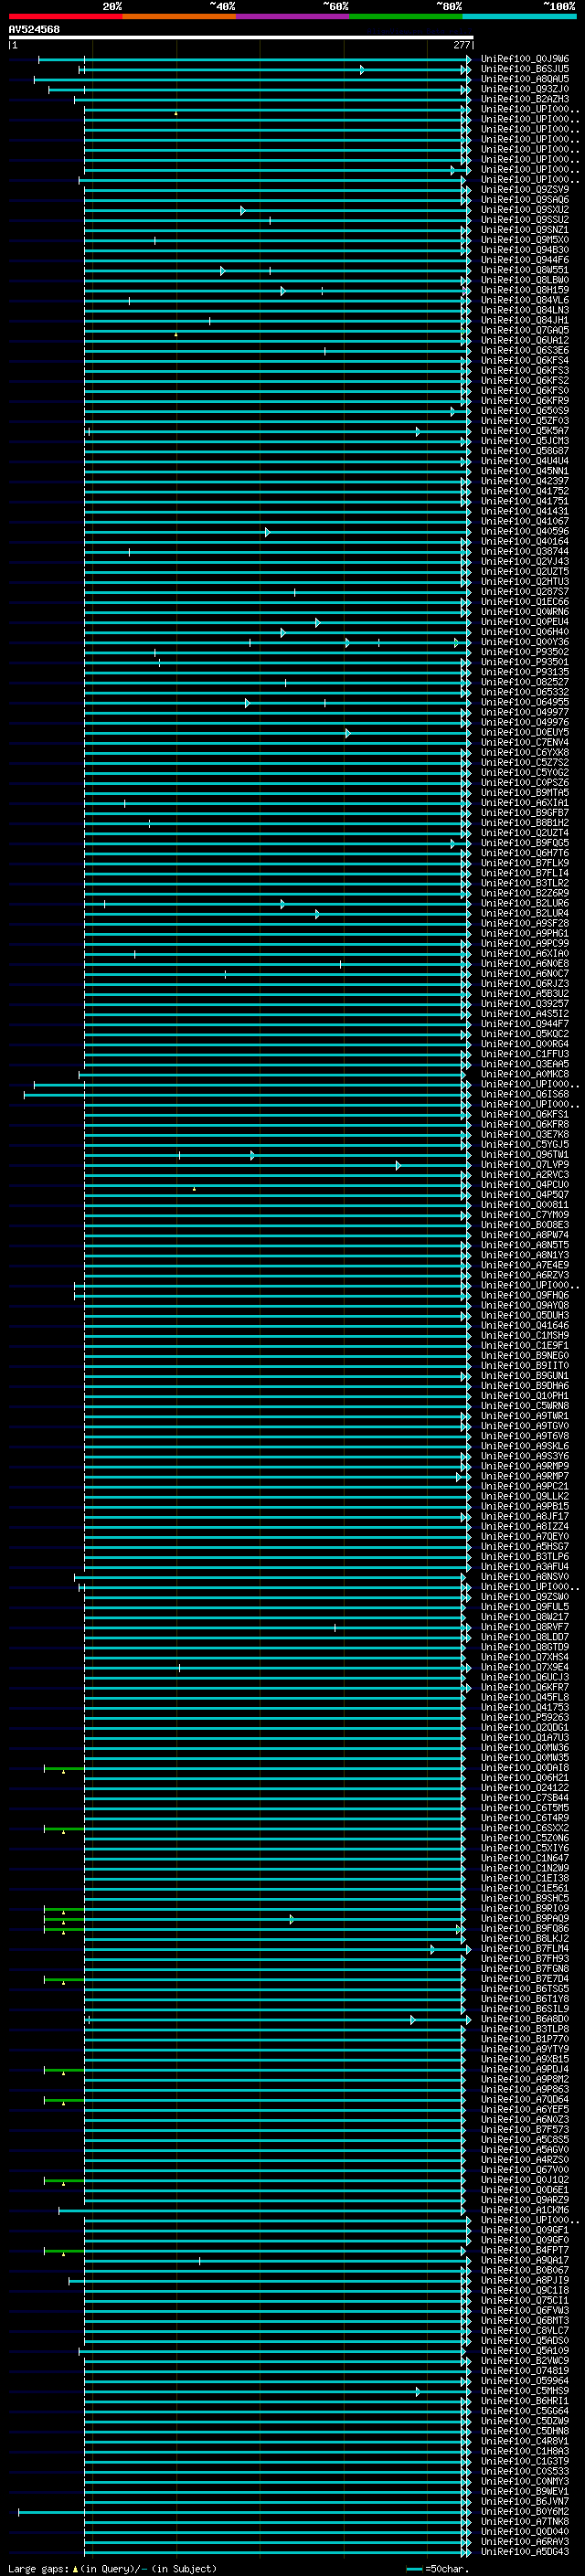Select hit label UniRef100_Q5DUH3
Viewport: 585px width, 2576px height.
(x=525, y=1315)
